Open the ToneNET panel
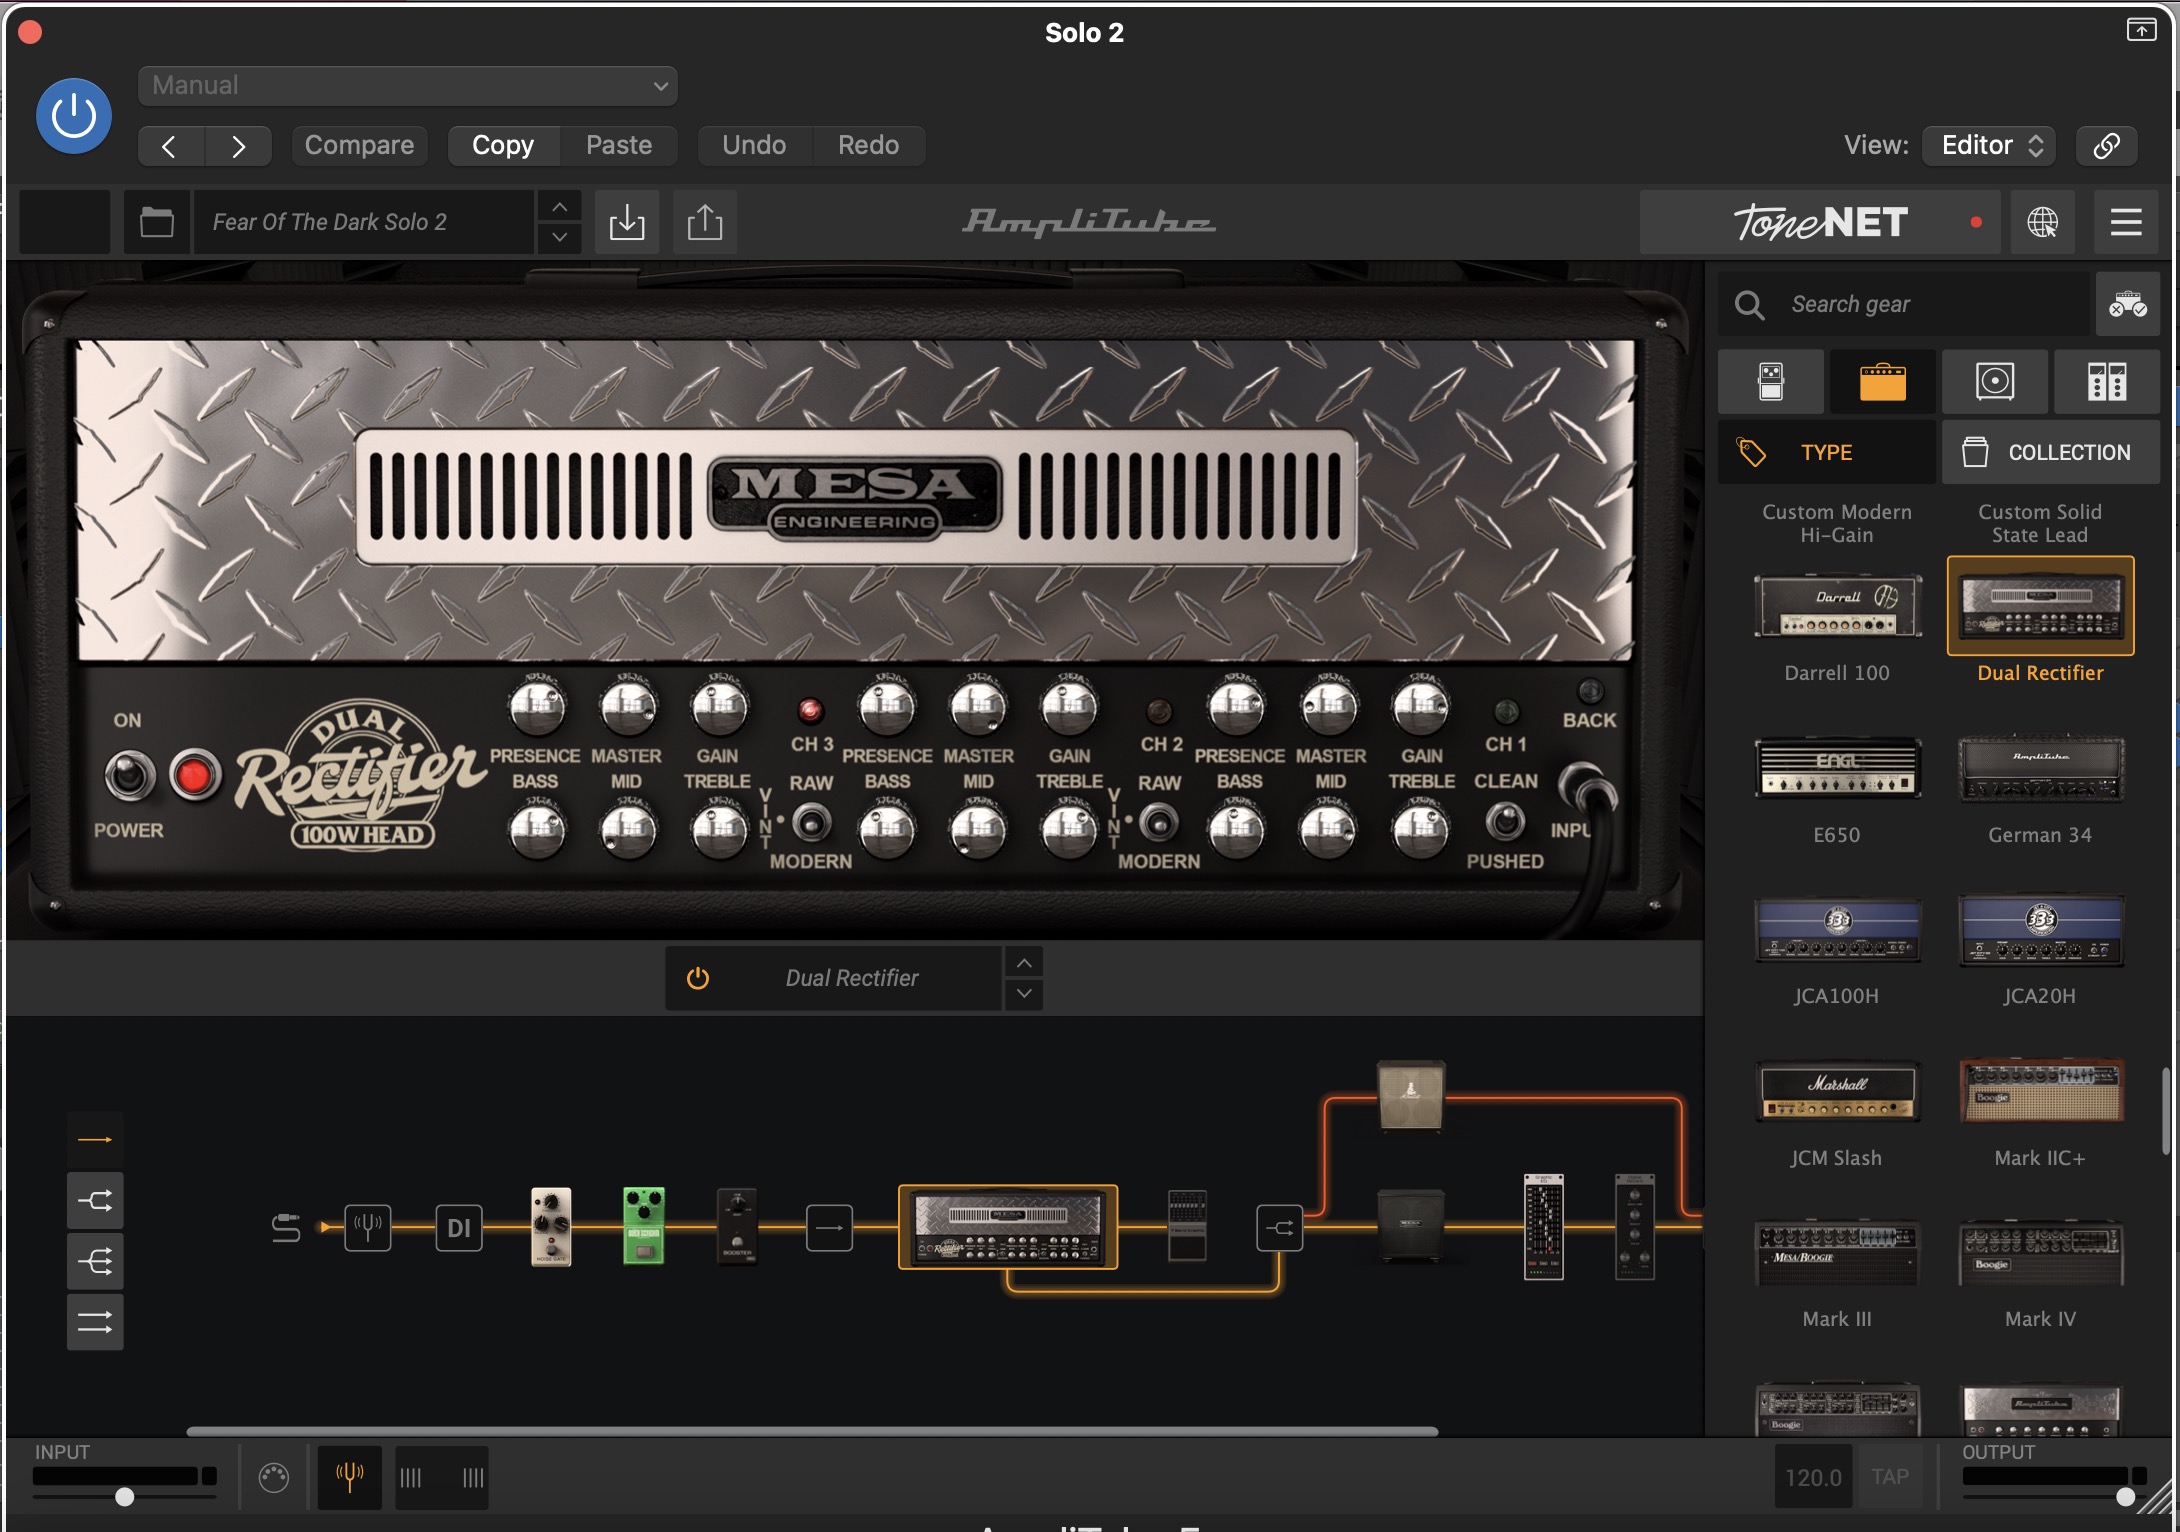The width and height of the screenshot is (2180, 1532). [1820, 222]
